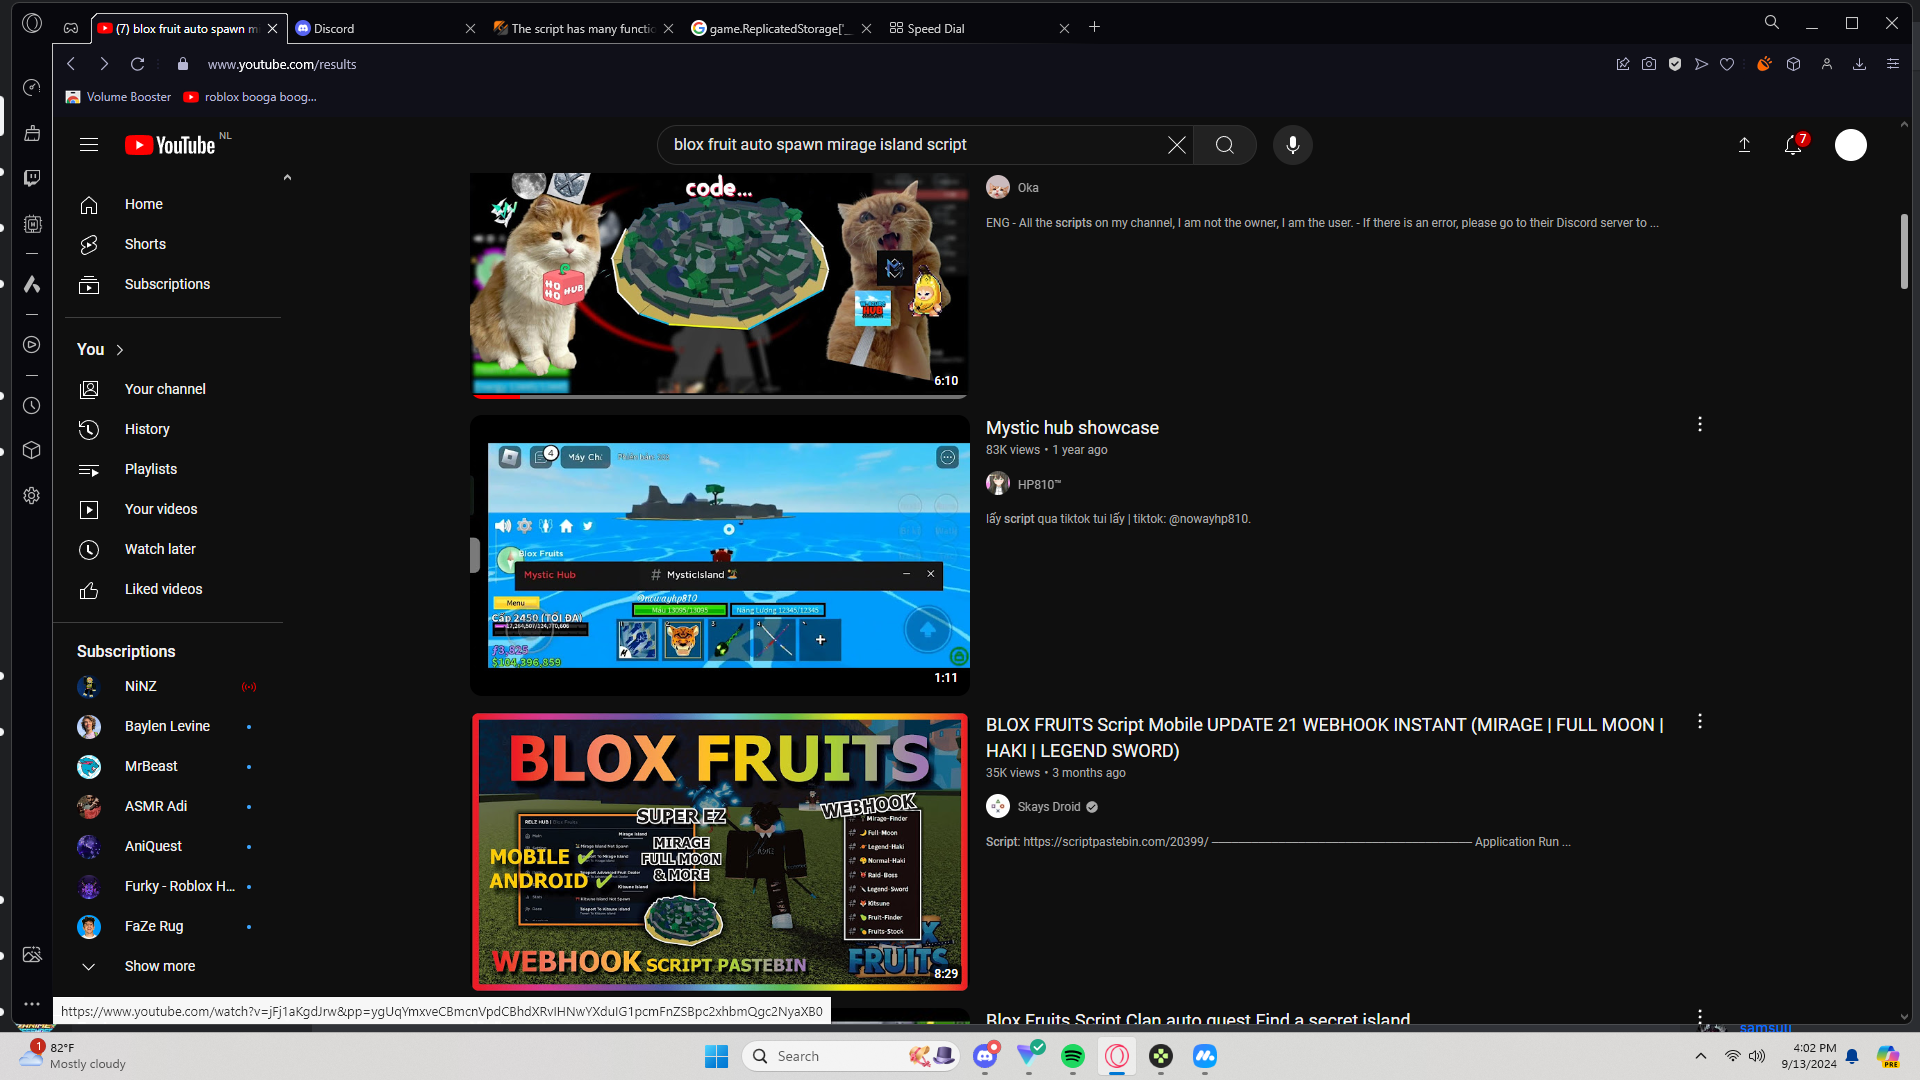The image size is (1920, 1080).
Task: Open roblox booga booga bookmark
Action: tap(250, 97)
